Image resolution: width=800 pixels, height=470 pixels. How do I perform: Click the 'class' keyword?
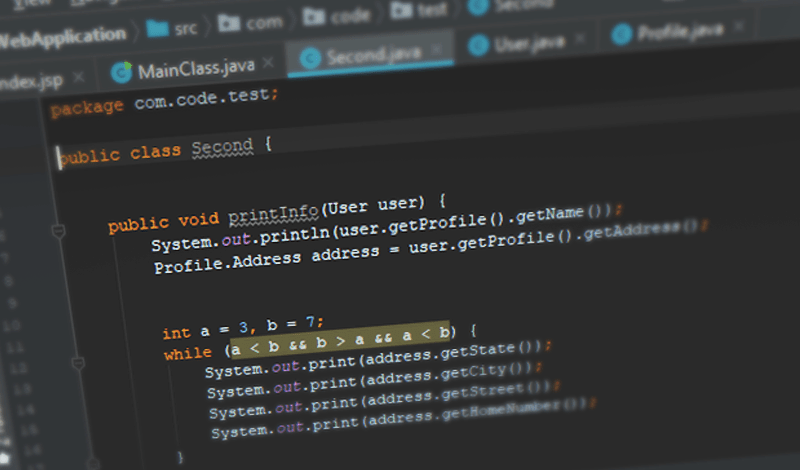click(156, 152)
